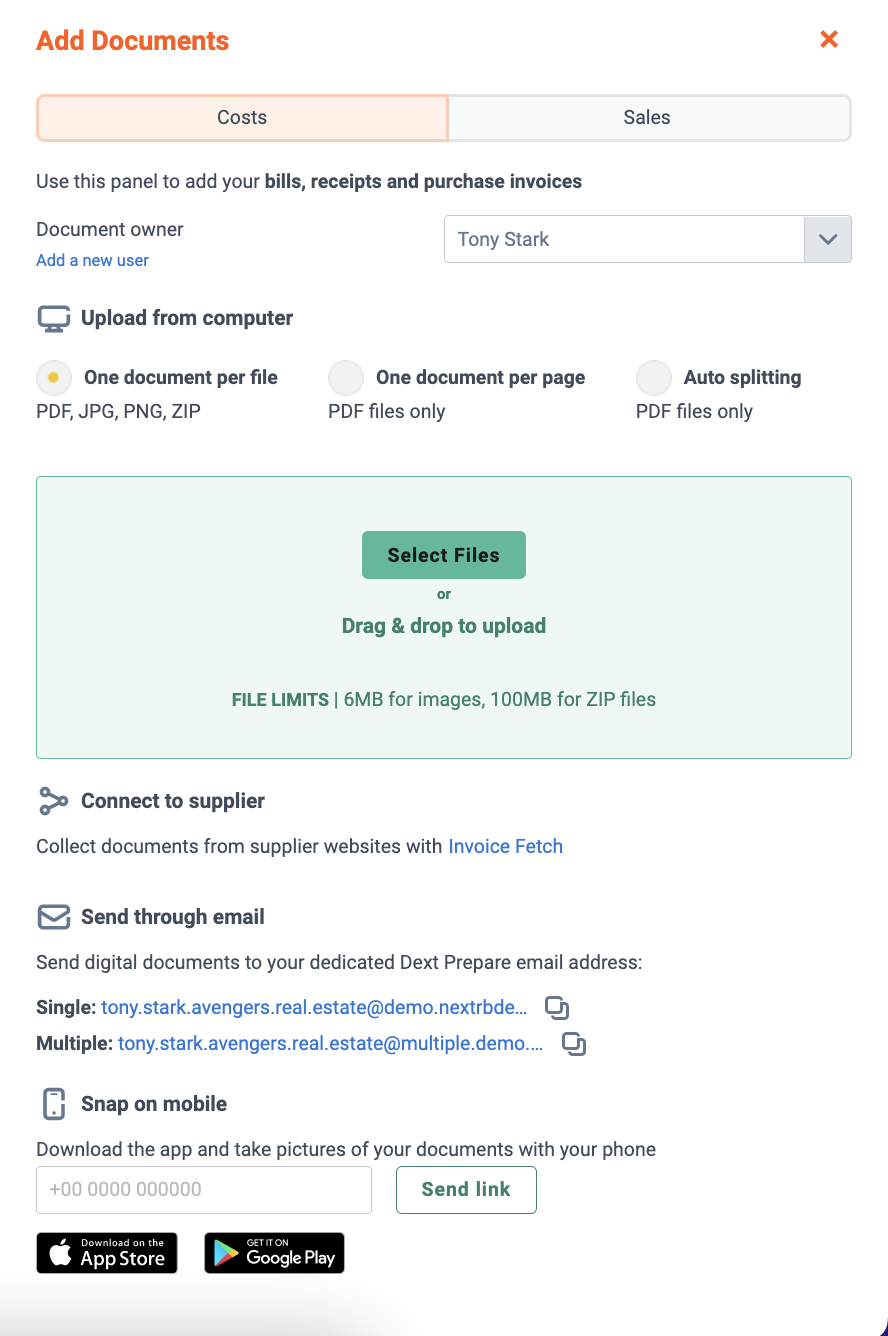Focus the phone number input field
This screenshot has width=888, height=1336.
pos(204,1190)
